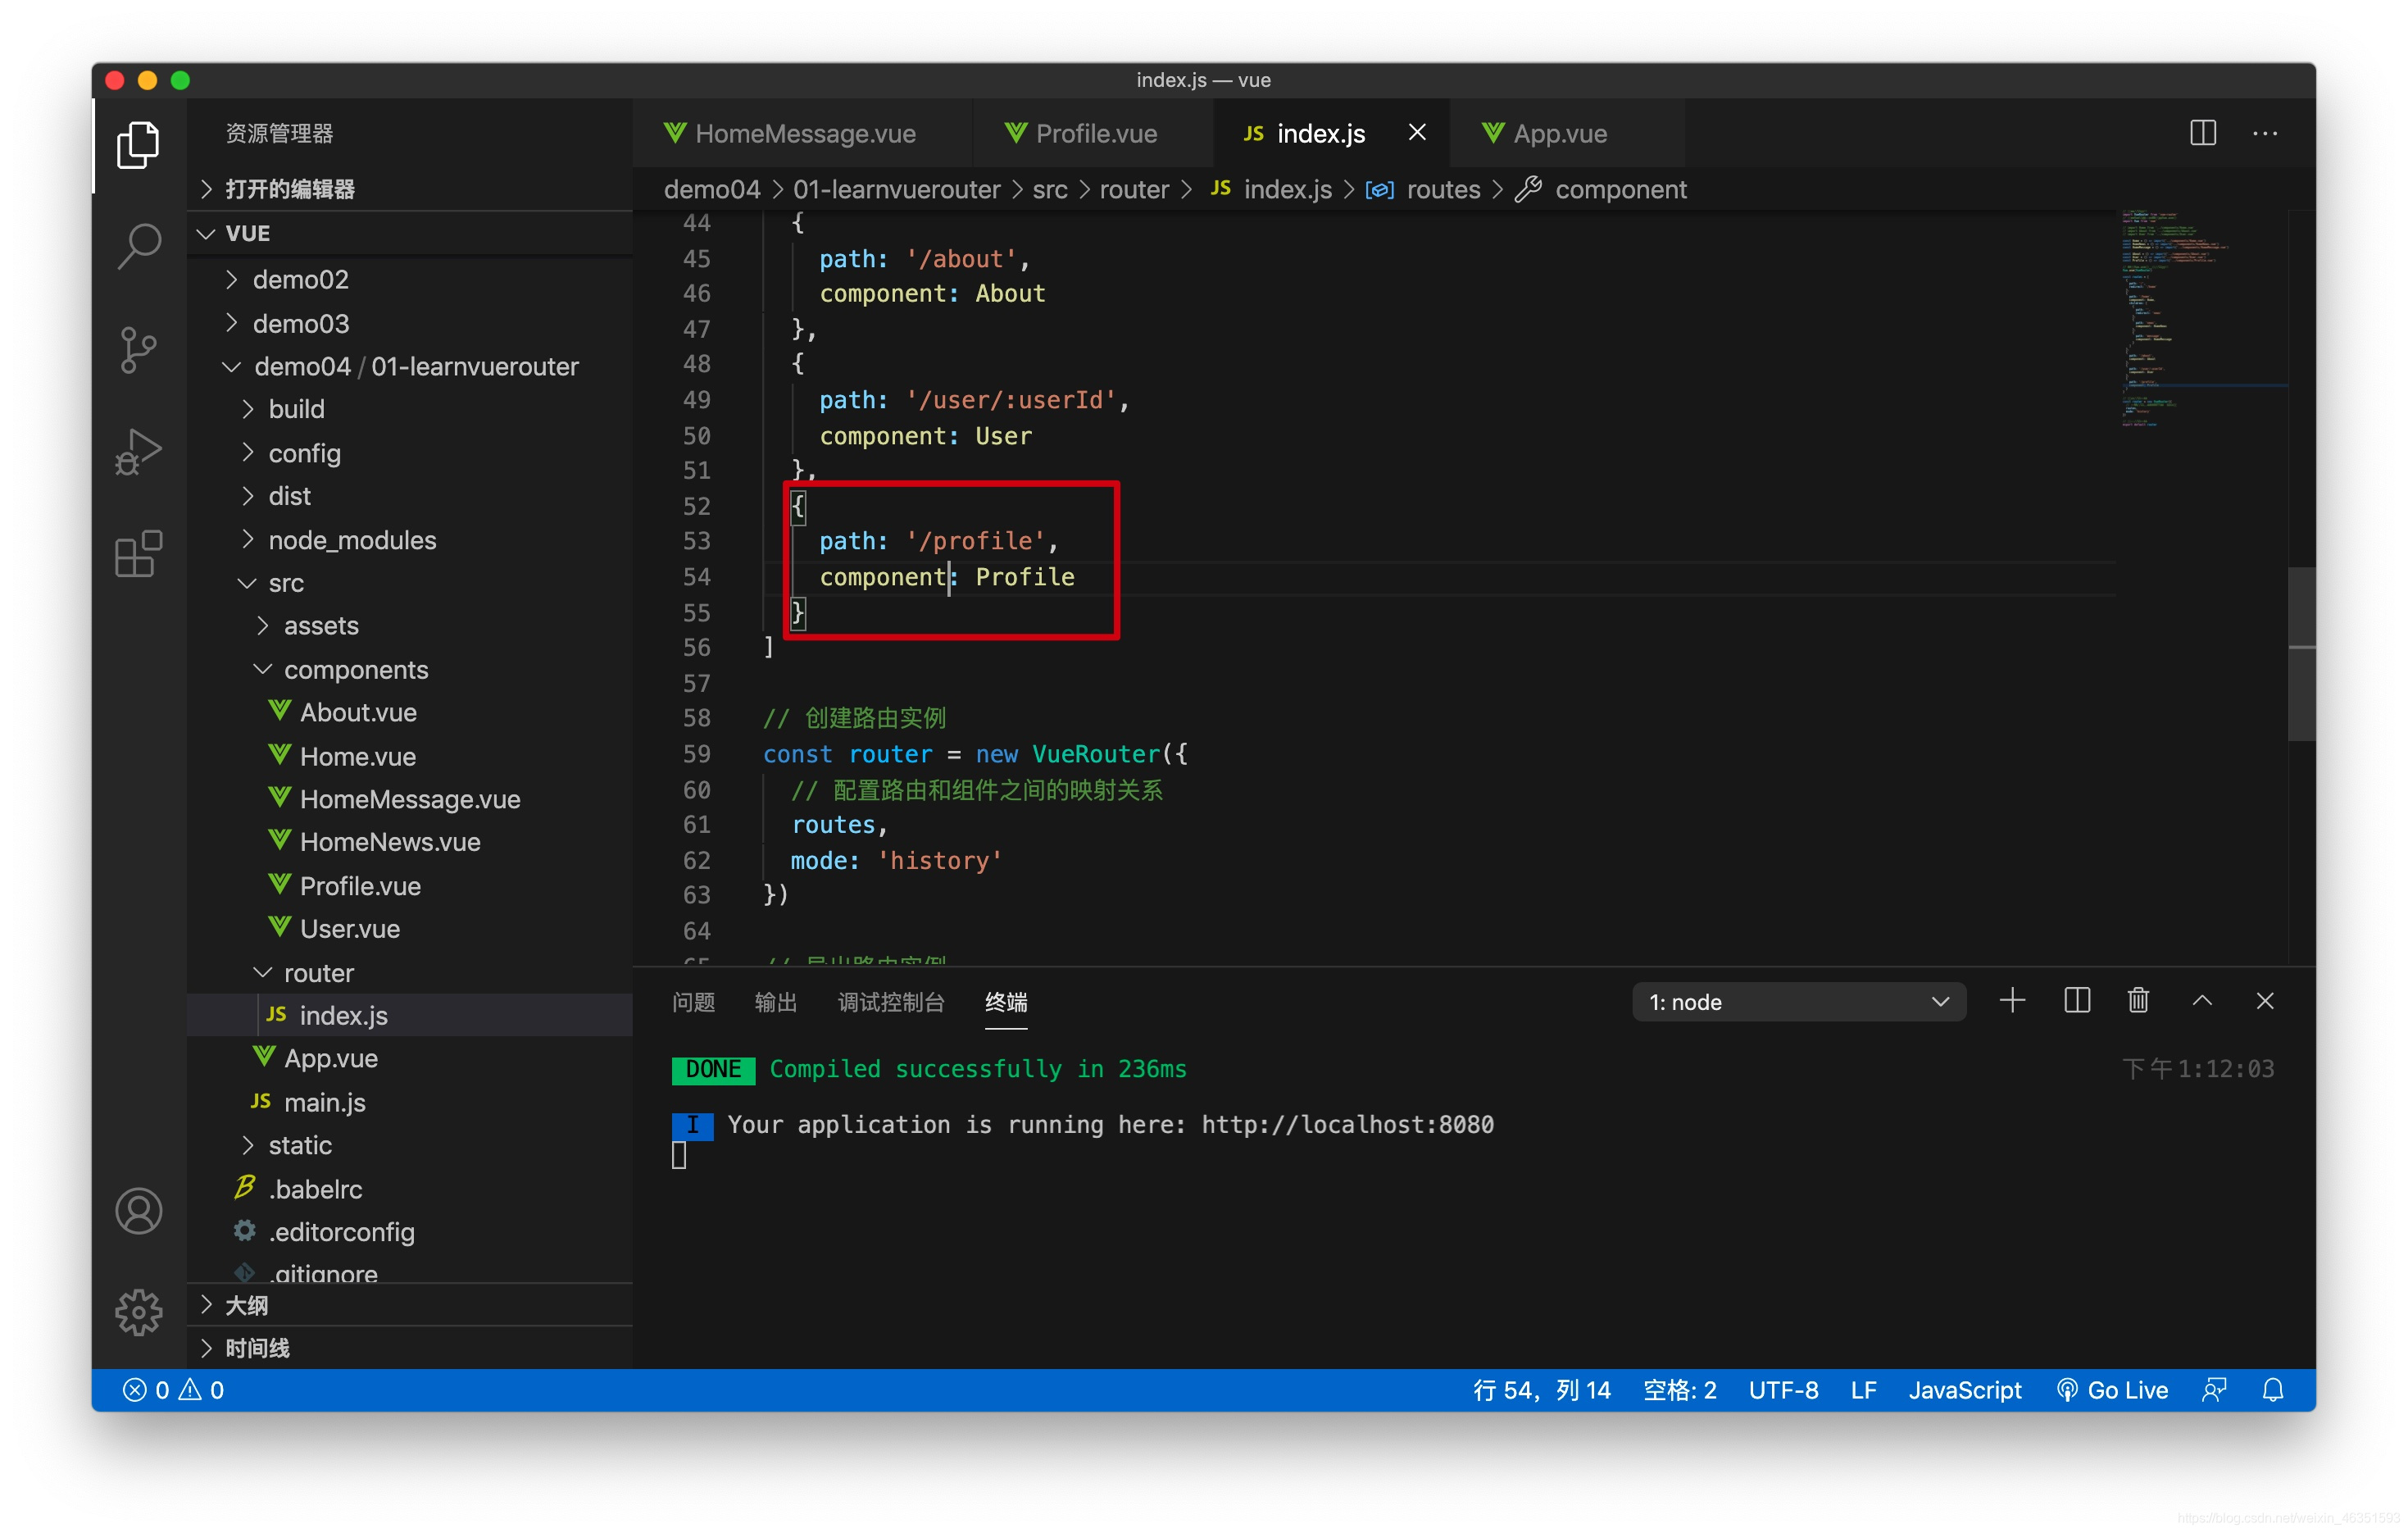This screenshot has height=1533, width=2408.
Task: Create a new terminal with plus icon
Action: (2012, 1001)
